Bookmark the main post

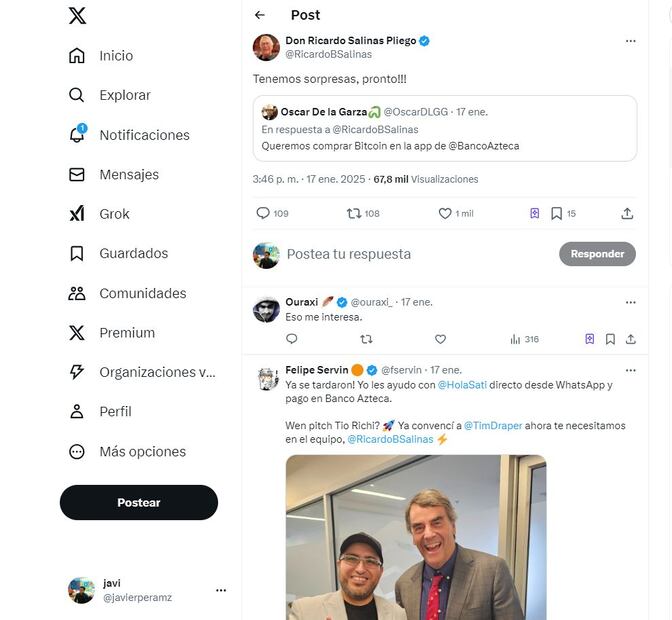pos(557,213)
